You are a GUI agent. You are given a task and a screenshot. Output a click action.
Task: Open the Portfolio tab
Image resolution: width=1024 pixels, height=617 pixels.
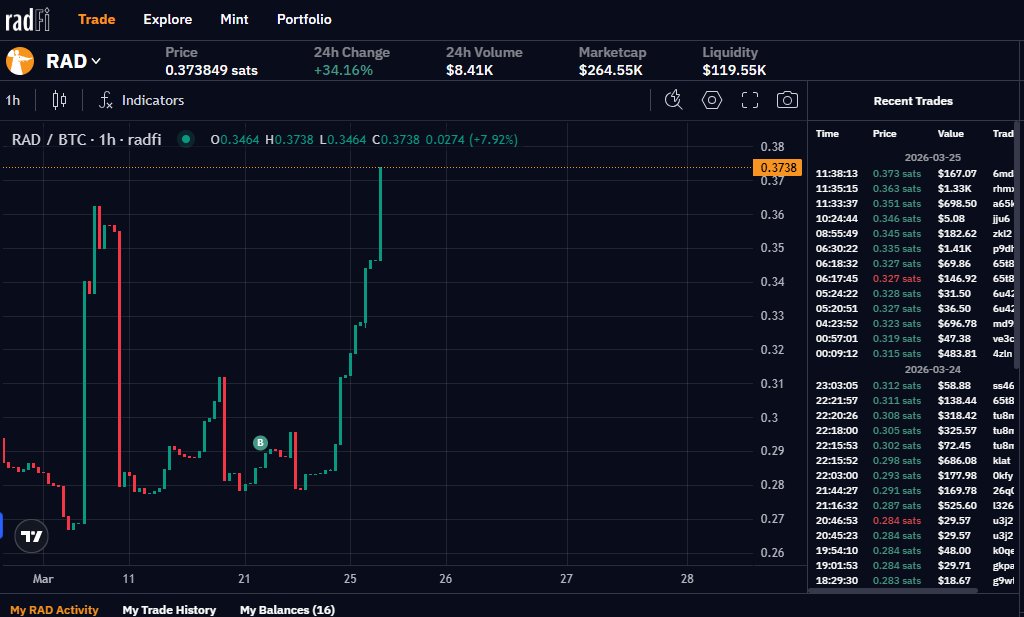pos(304,20)
